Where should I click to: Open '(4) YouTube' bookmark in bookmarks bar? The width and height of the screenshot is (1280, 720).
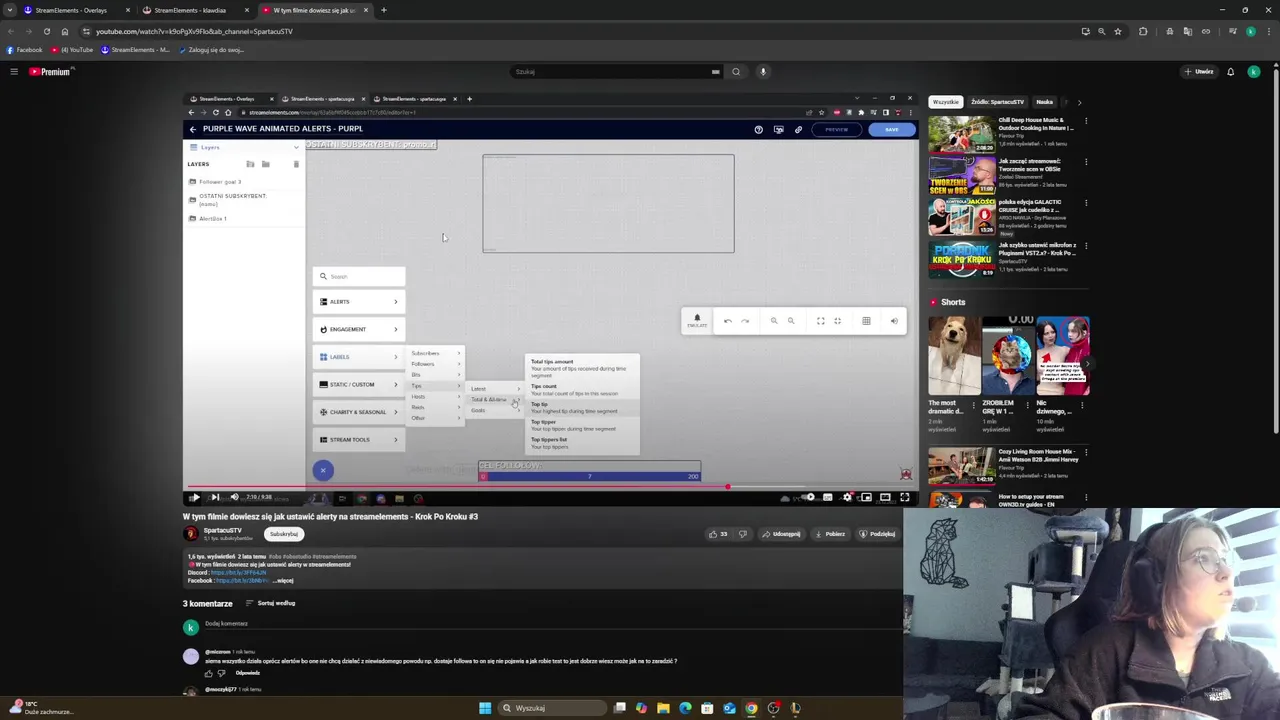(x=72, y=50)
